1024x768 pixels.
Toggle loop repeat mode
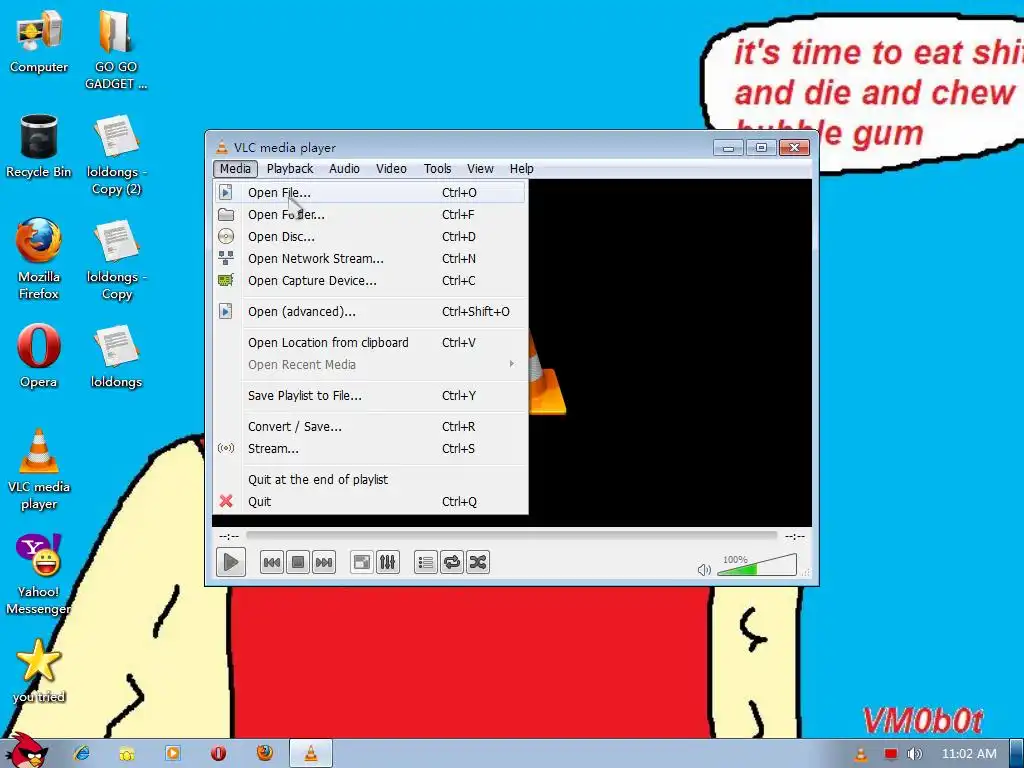tap(452, 562)
